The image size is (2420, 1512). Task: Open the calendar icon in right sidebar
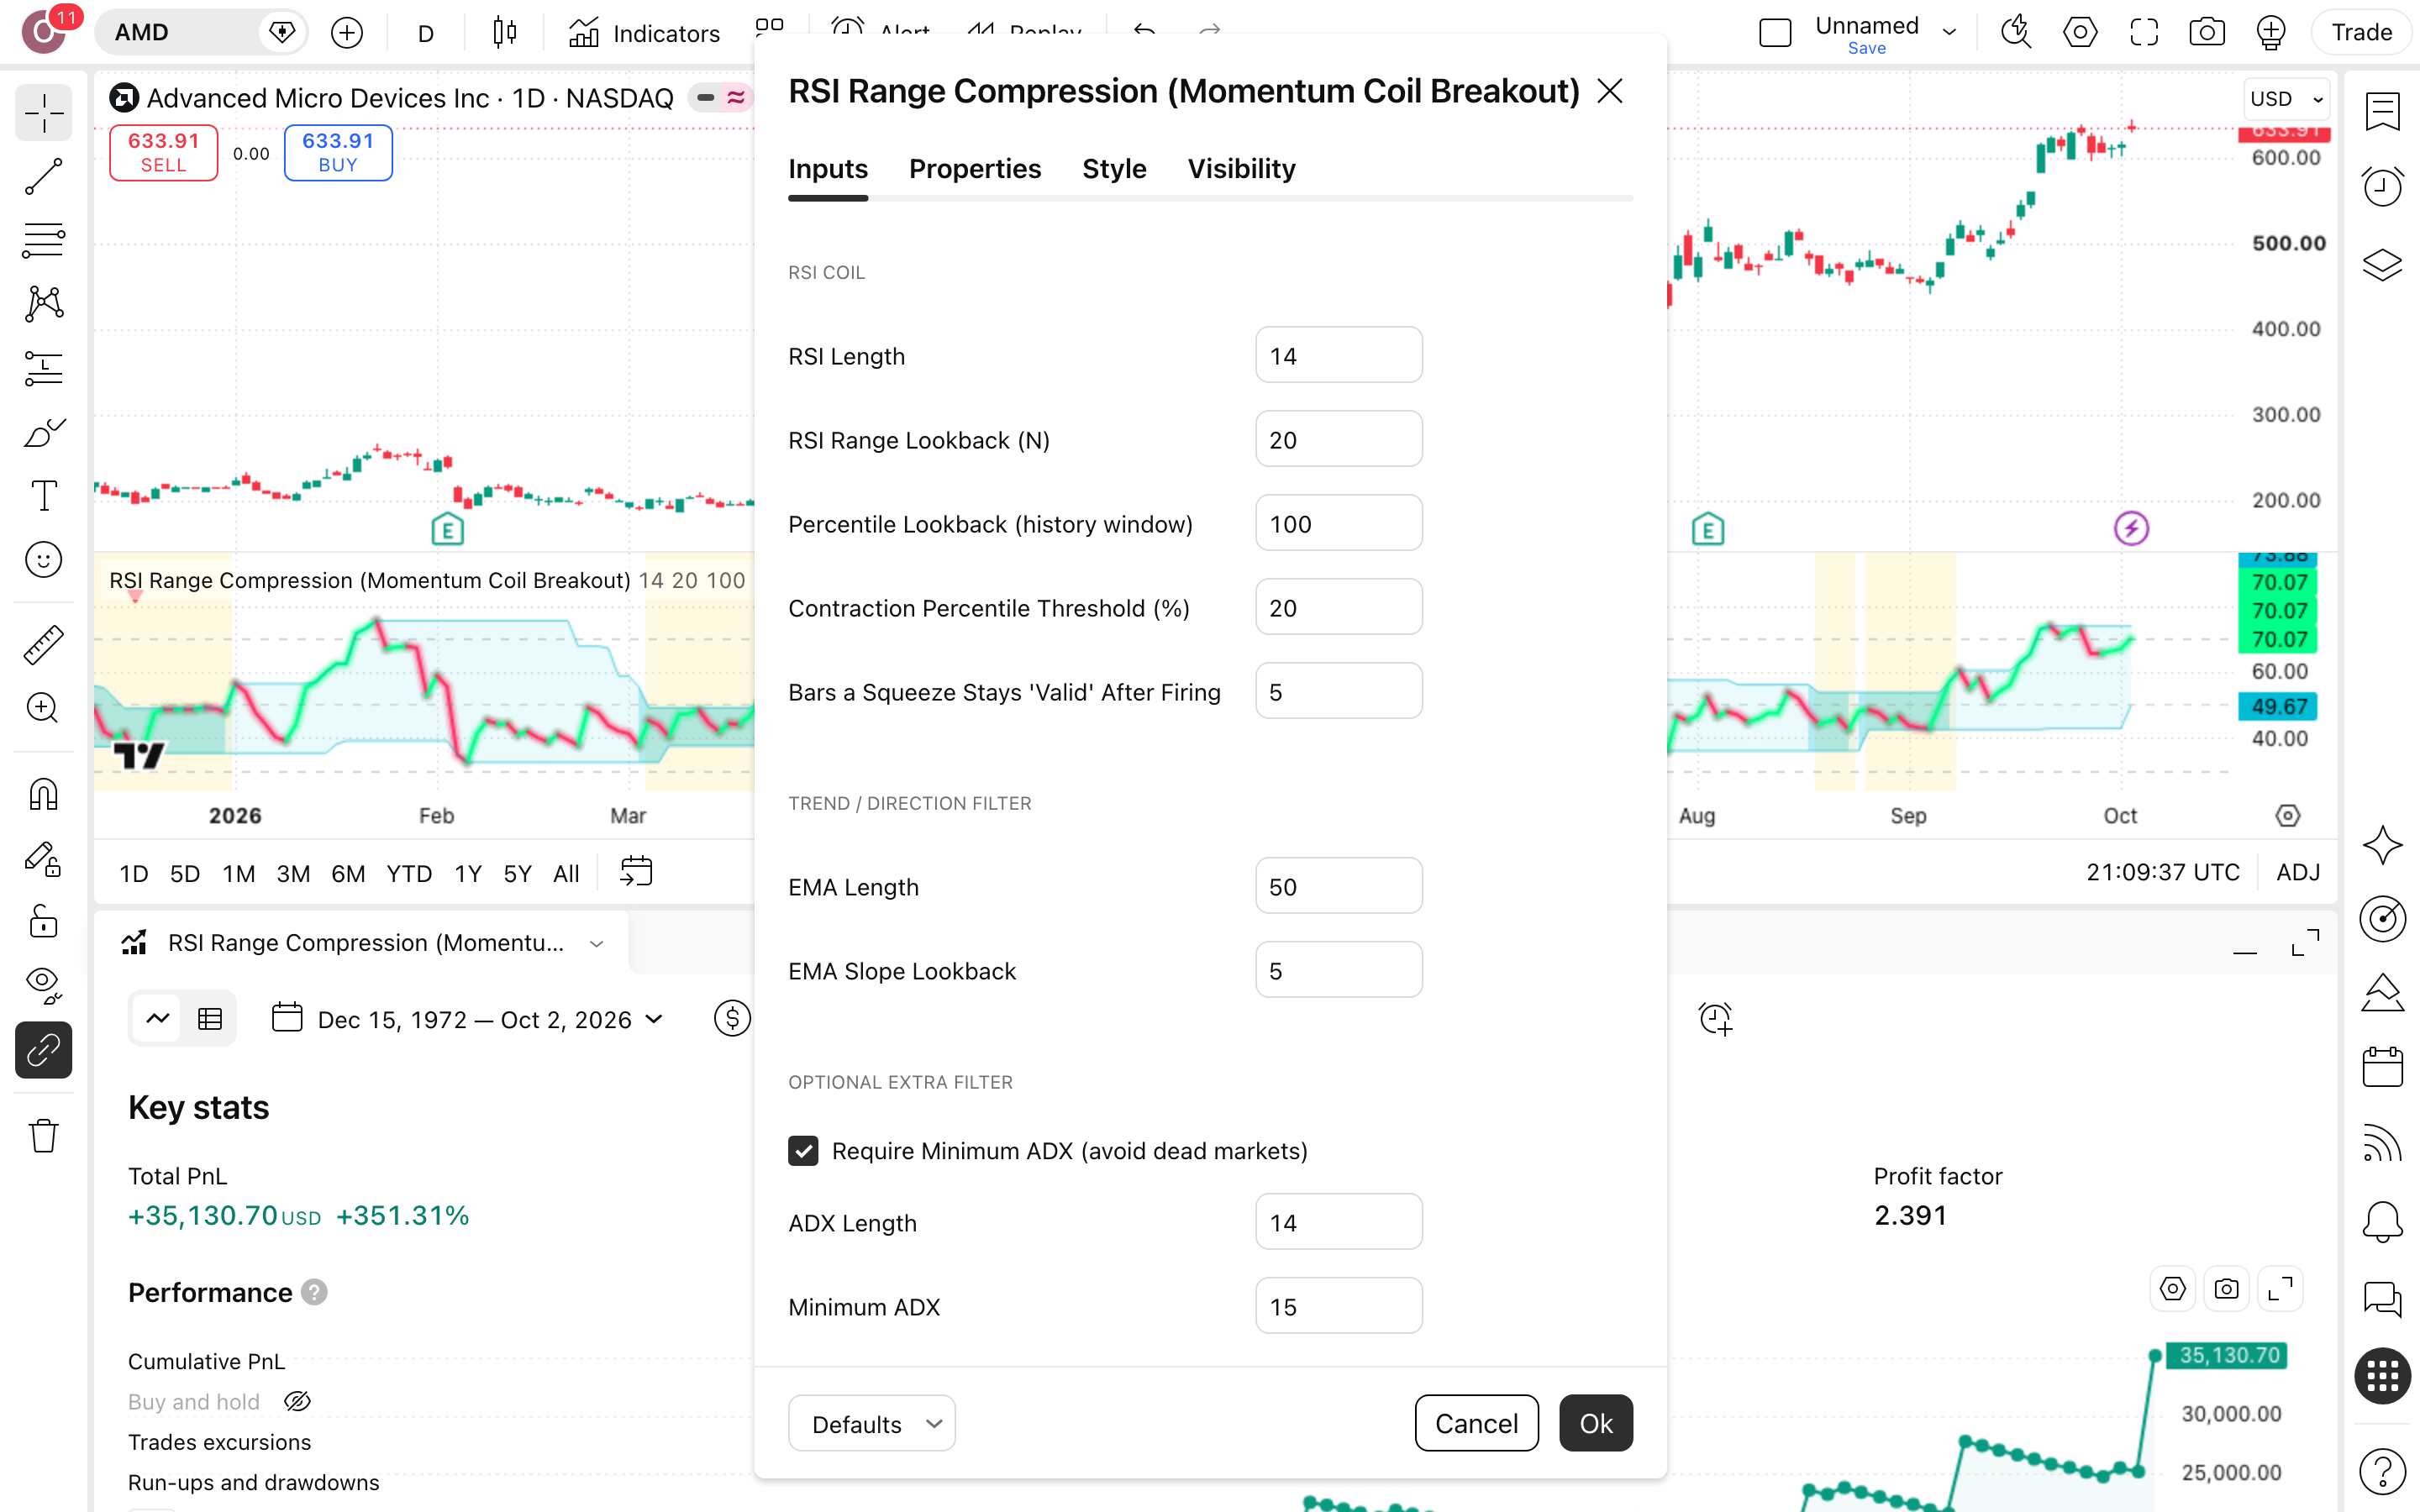[2382, 1066]
